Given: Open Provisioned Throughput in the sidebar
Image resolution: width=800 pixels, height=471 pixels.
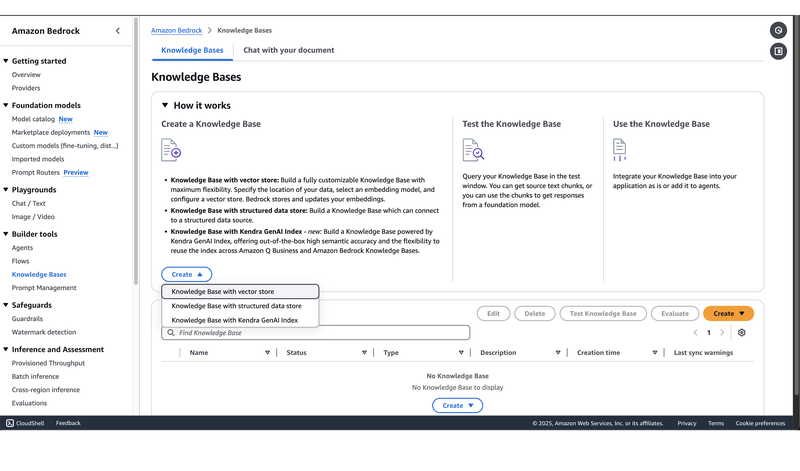Looking at the screenshot, I should click(48, 363).
